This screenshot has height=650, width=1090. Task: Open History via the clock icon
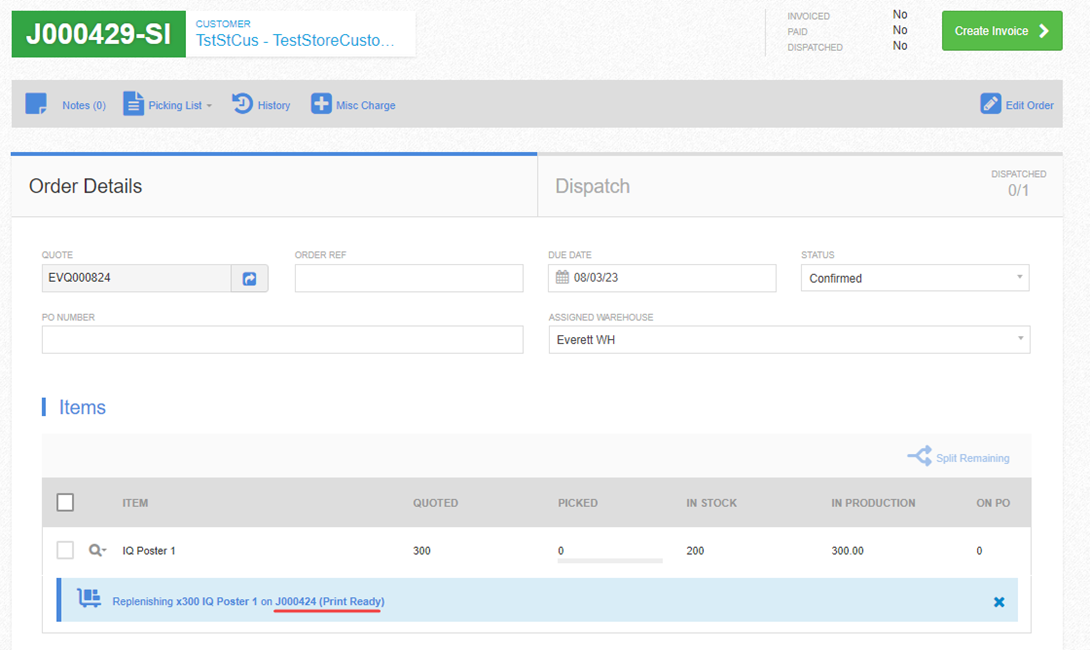(x=242, y=104)
